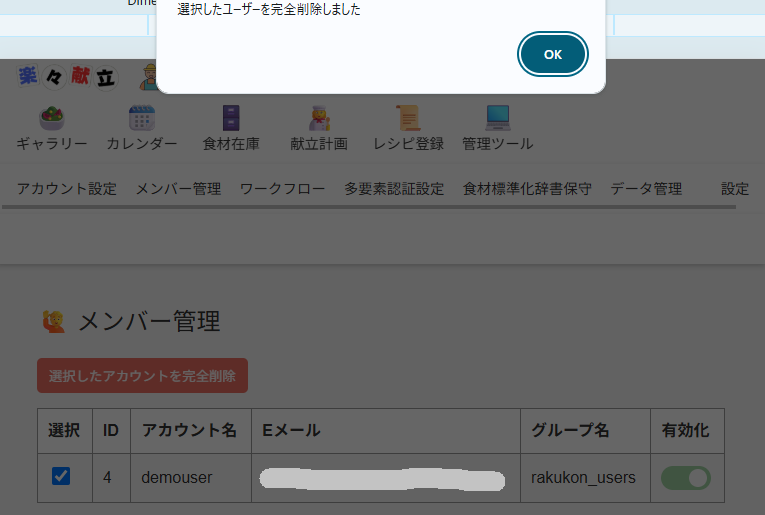Click the rakukon_users group cell
Screen dimensions: 765x515
(x=583, y=477)
